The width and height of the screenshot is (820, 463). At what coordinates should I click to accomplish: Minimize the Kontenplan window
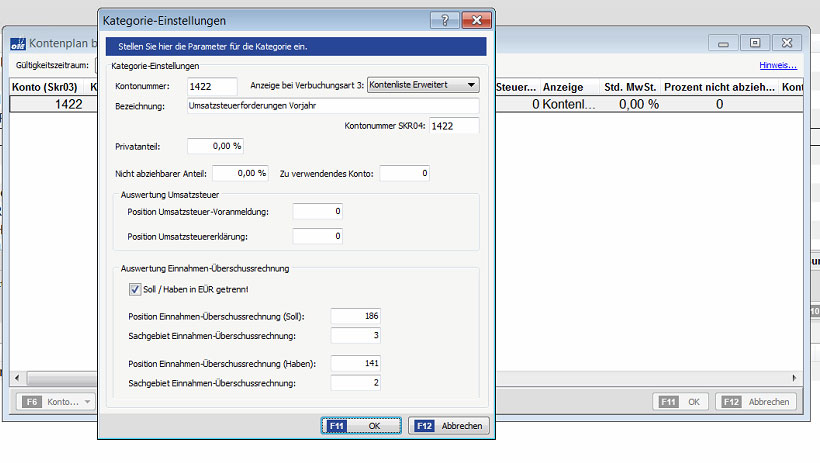pyautogui.click(x=723, y=43)
